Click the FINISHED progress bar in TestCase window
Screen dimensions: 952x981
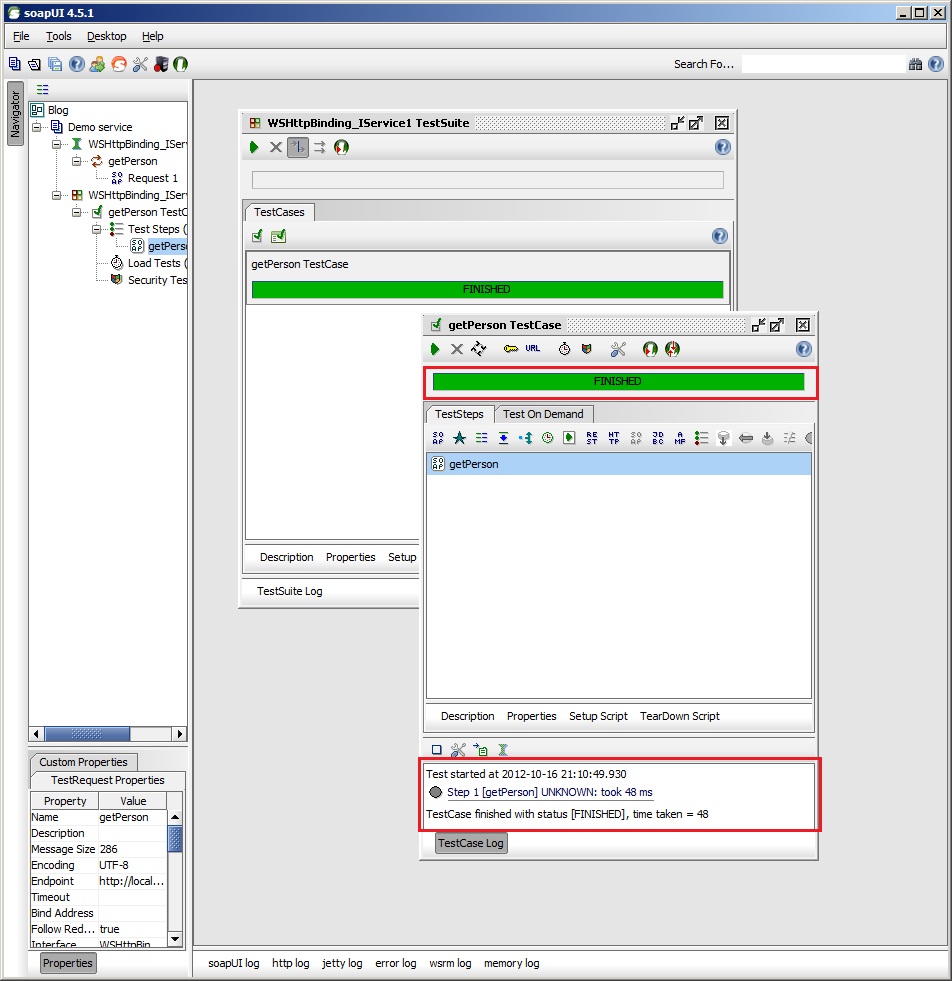coord(619,381)
